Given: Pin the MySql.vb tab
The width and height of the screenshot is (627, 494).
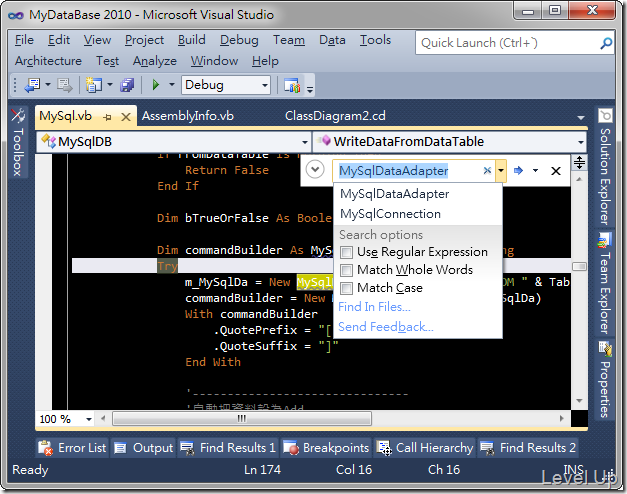Looking at the screenshot, I should tap(107, 117).
